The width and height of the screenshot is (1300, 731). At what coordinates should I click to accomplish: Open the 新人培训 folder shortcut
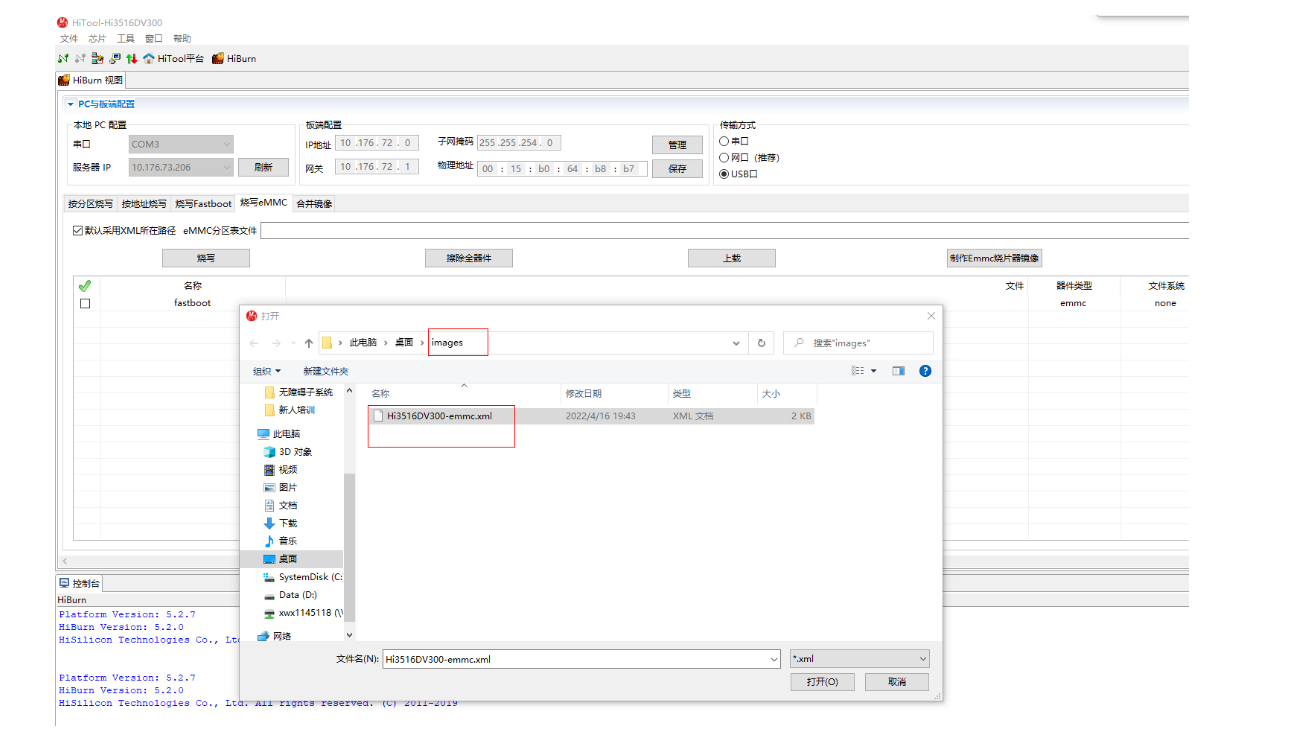289,410
